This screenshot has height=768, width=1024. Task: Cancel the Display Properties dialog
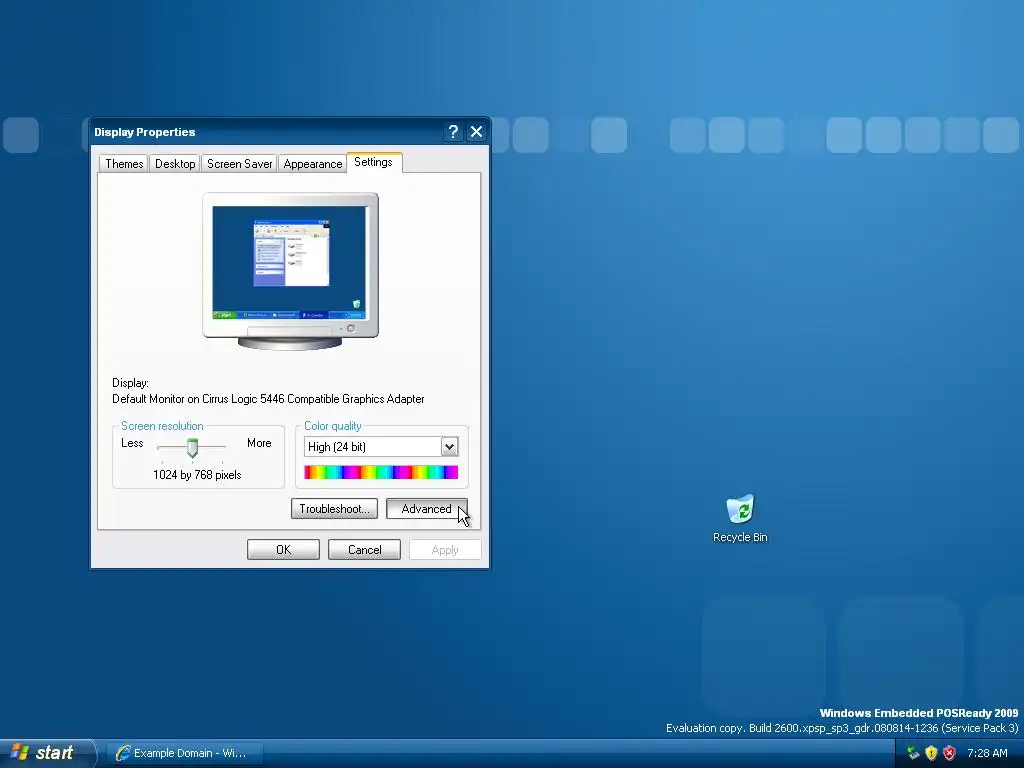point(364,550)
